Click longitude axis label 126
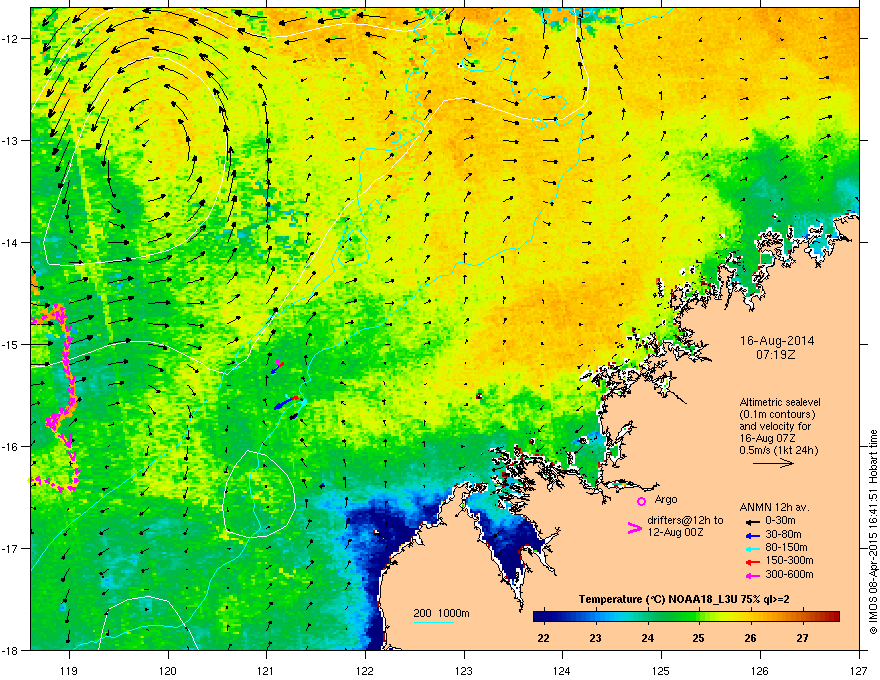The image size is (880, 680). tap(760, 670)
